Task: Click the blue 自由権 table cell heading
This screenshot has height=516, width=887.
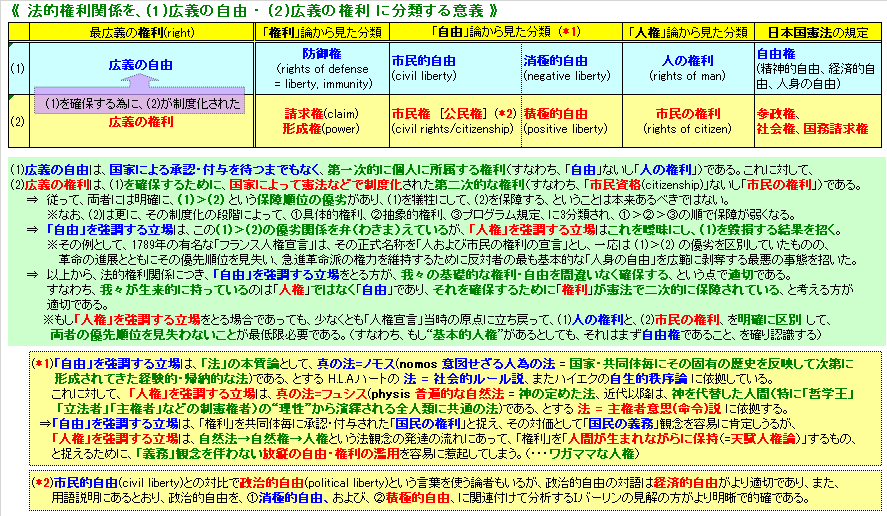Action: 776,54
